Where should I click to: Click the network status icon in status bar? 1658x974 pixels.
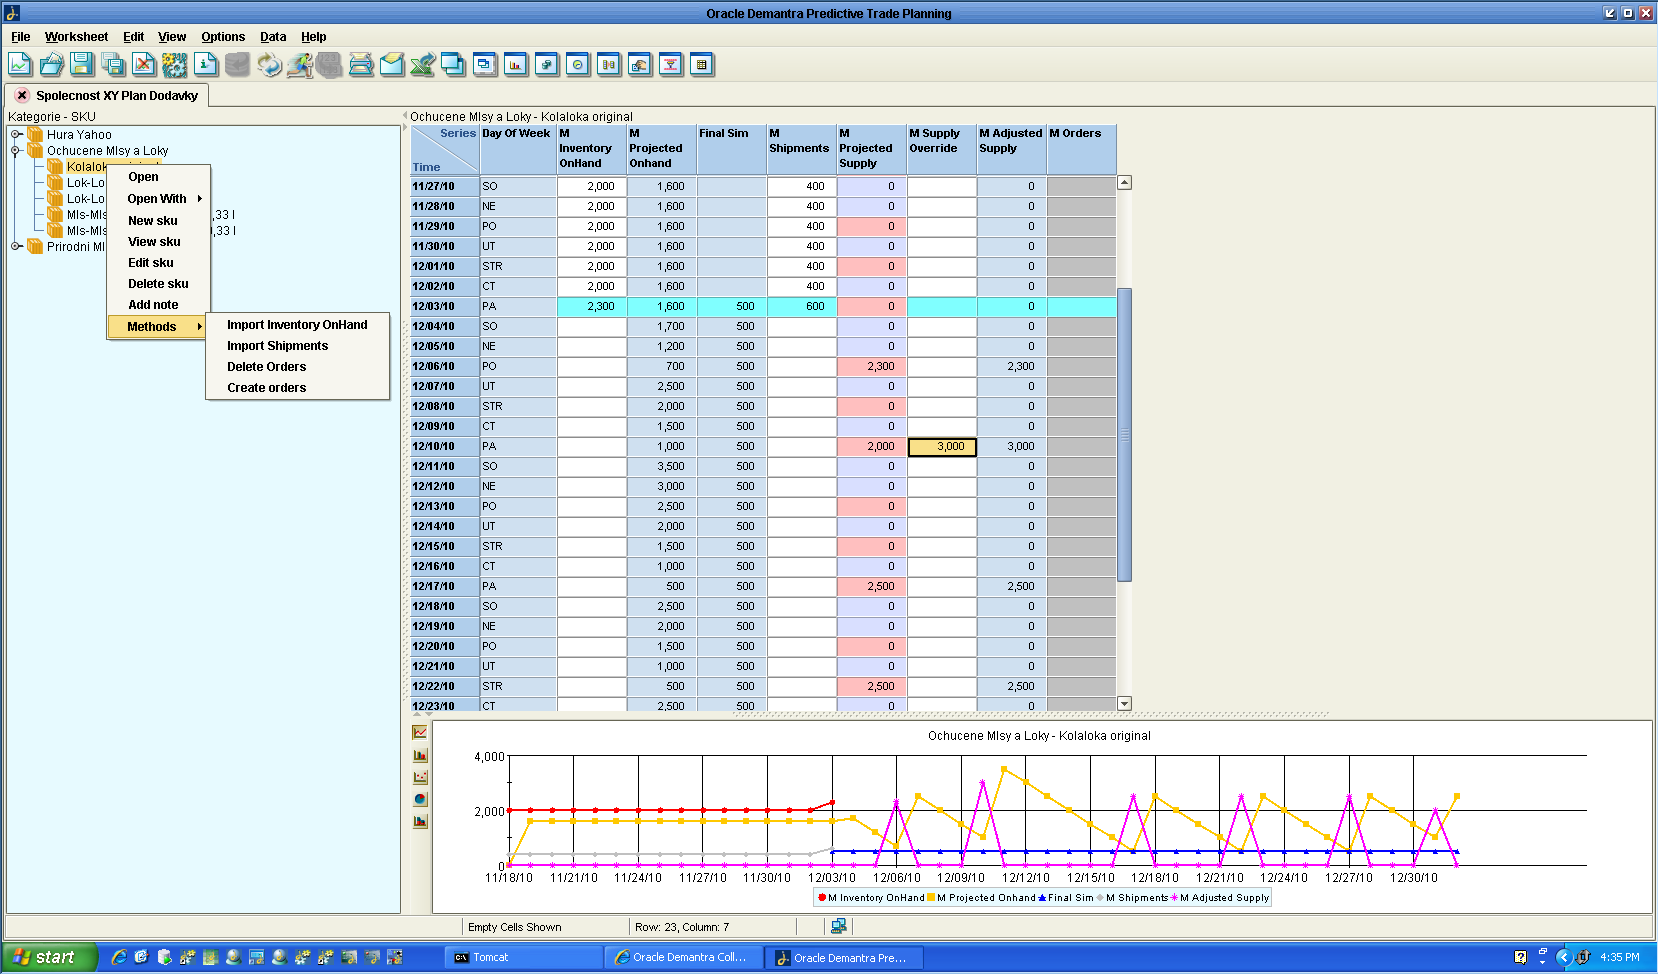pyautogui.click(x=838, y=926)
